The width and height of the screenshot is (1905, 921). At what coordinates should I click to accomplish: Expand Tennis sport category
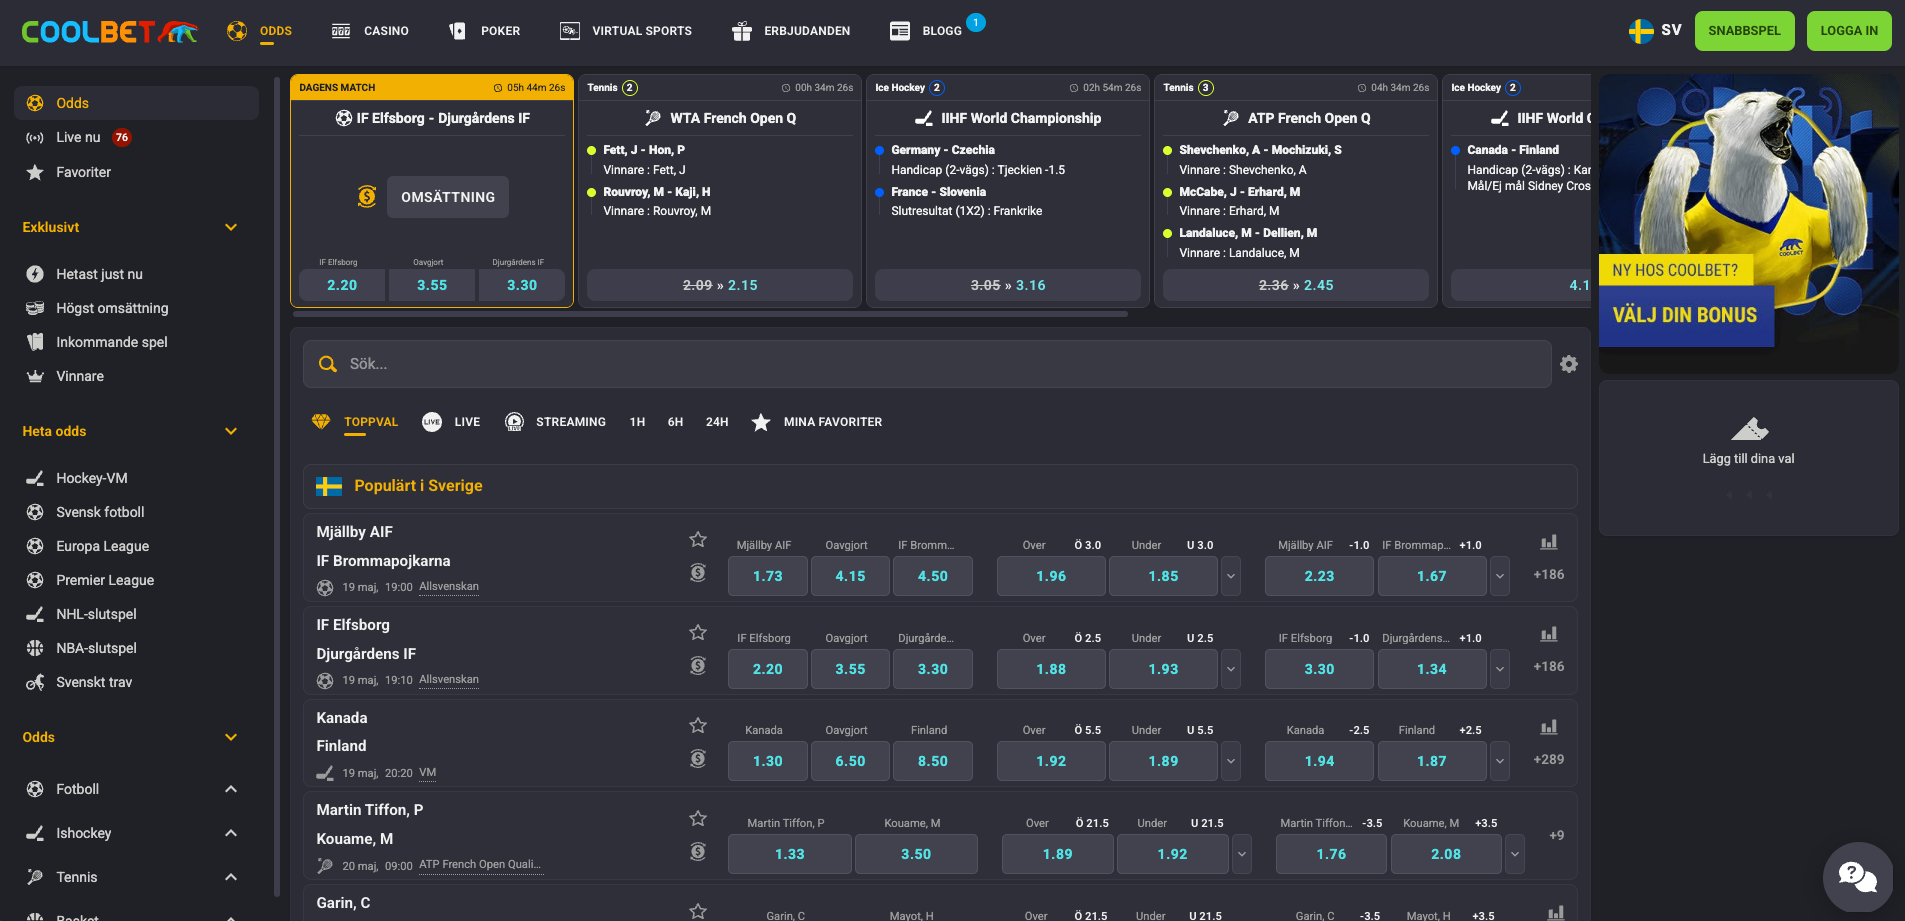click(x=231, y=877)
